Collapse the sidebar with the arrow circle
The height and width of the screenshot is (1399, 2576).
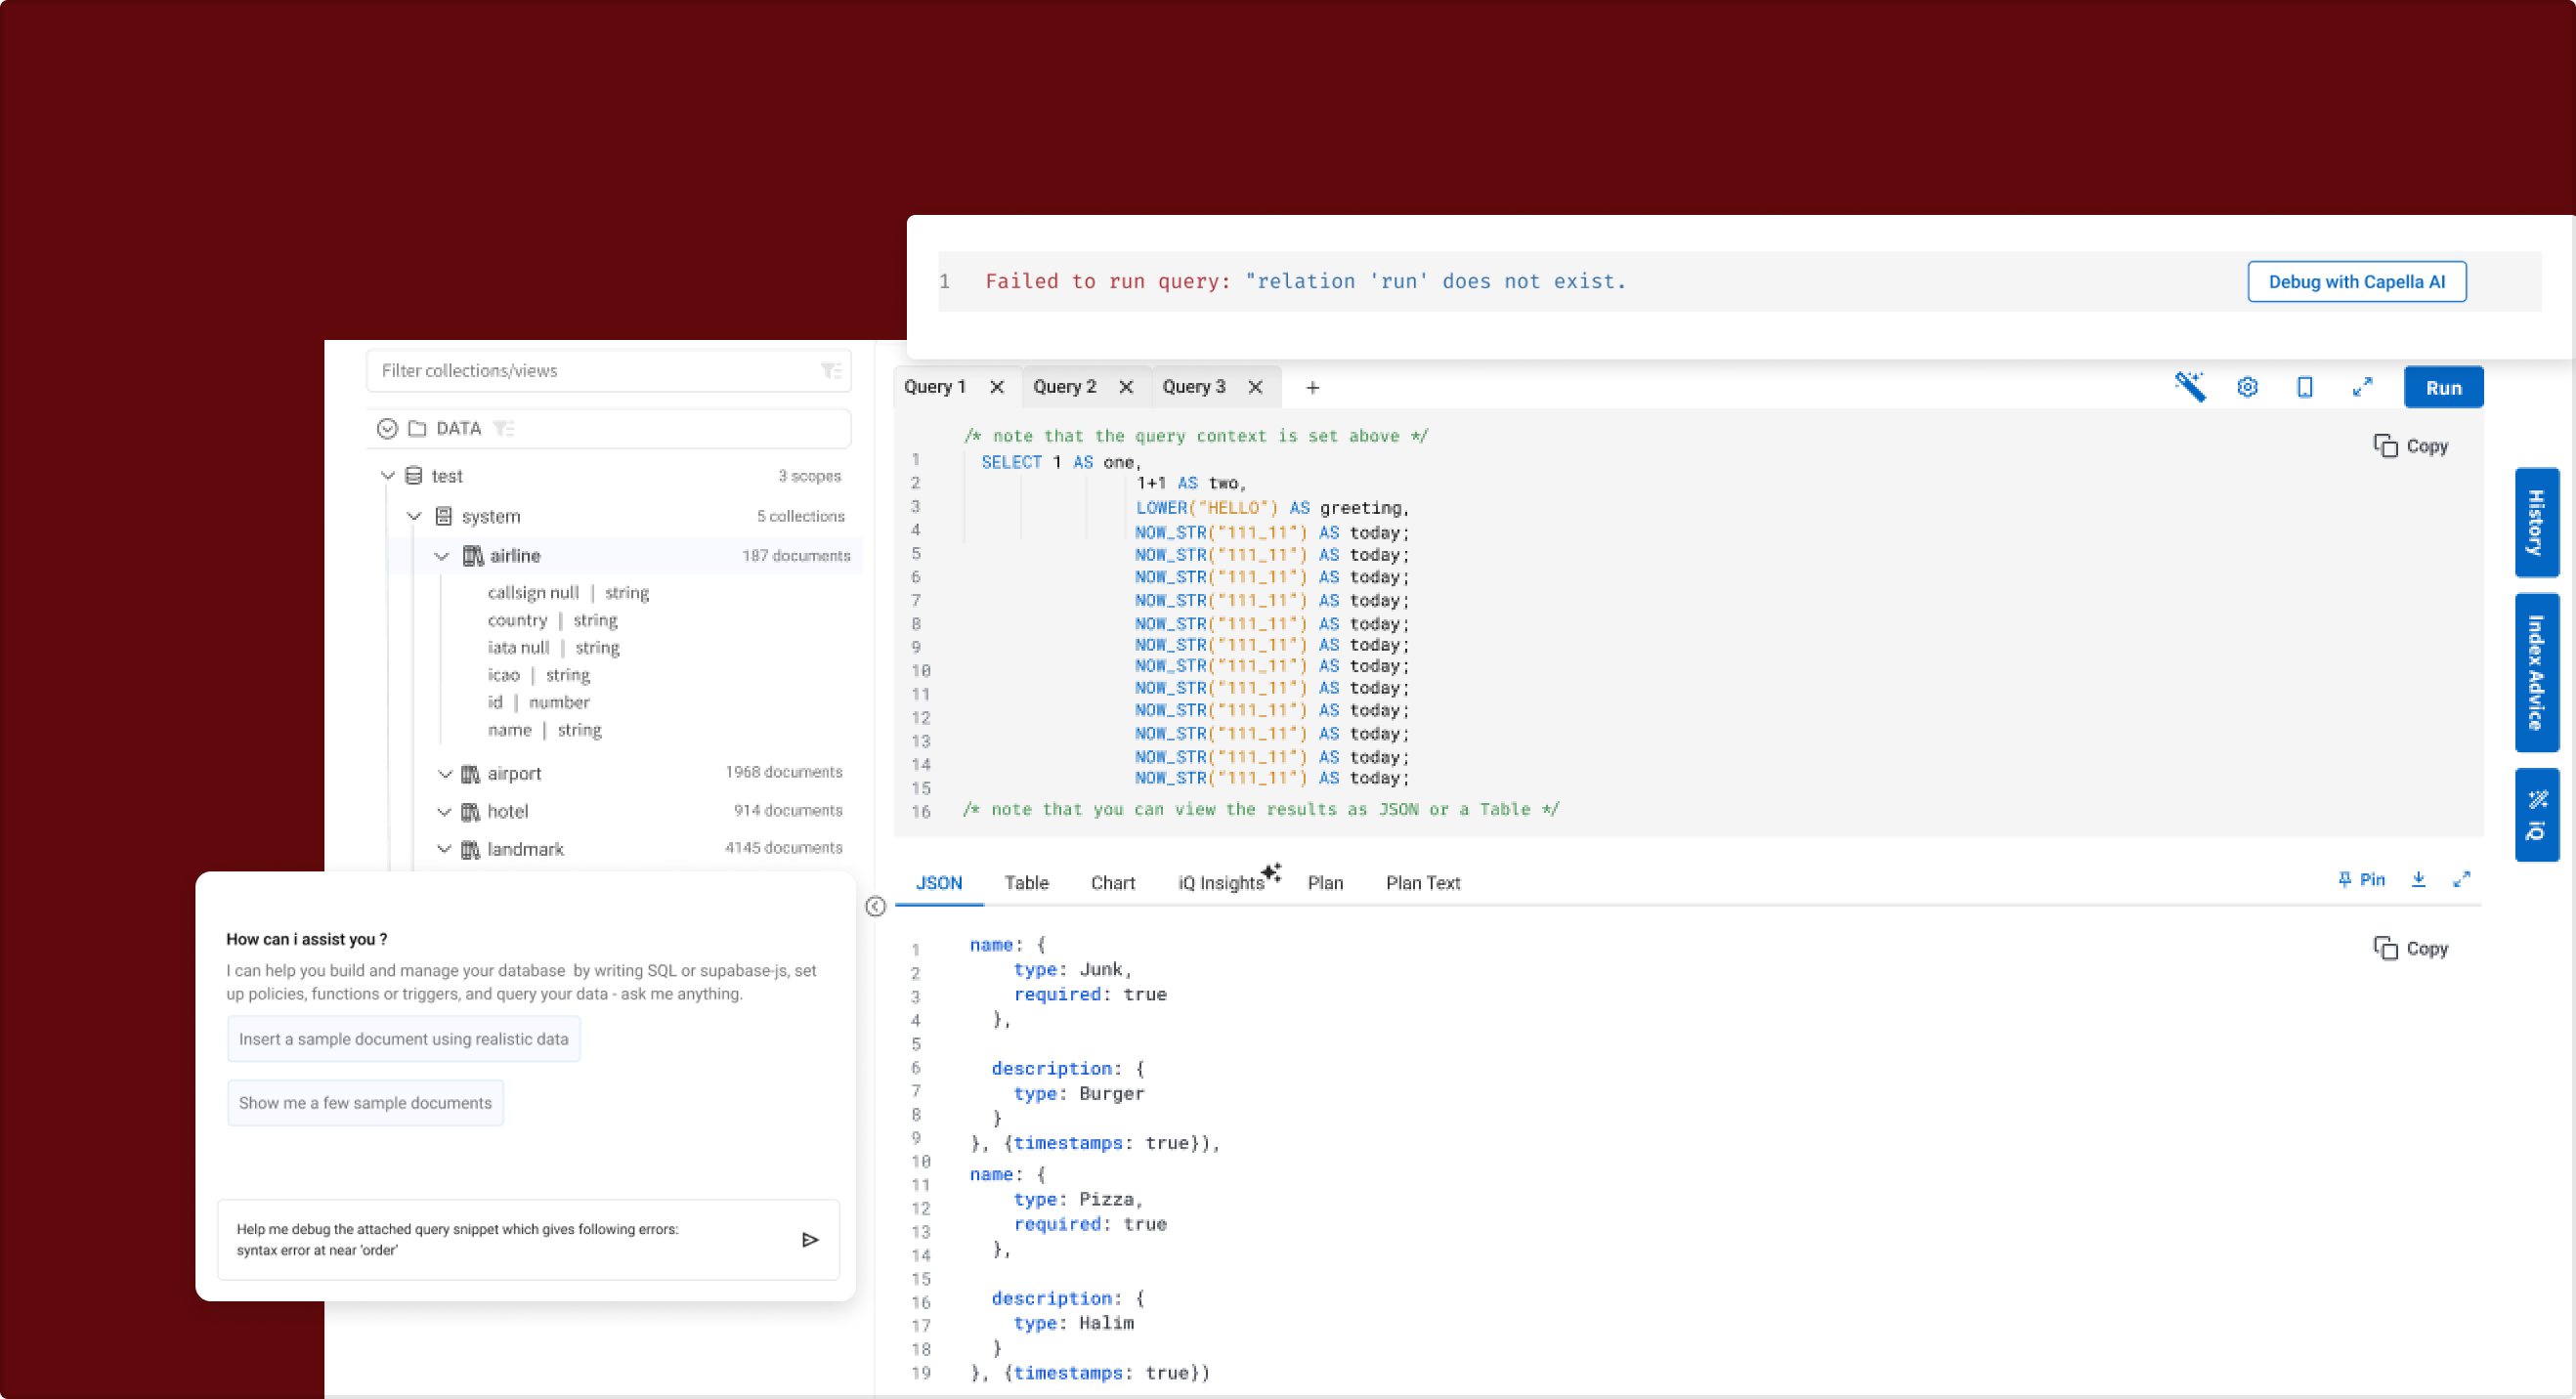pyautogui.click(x=875, y=906)
